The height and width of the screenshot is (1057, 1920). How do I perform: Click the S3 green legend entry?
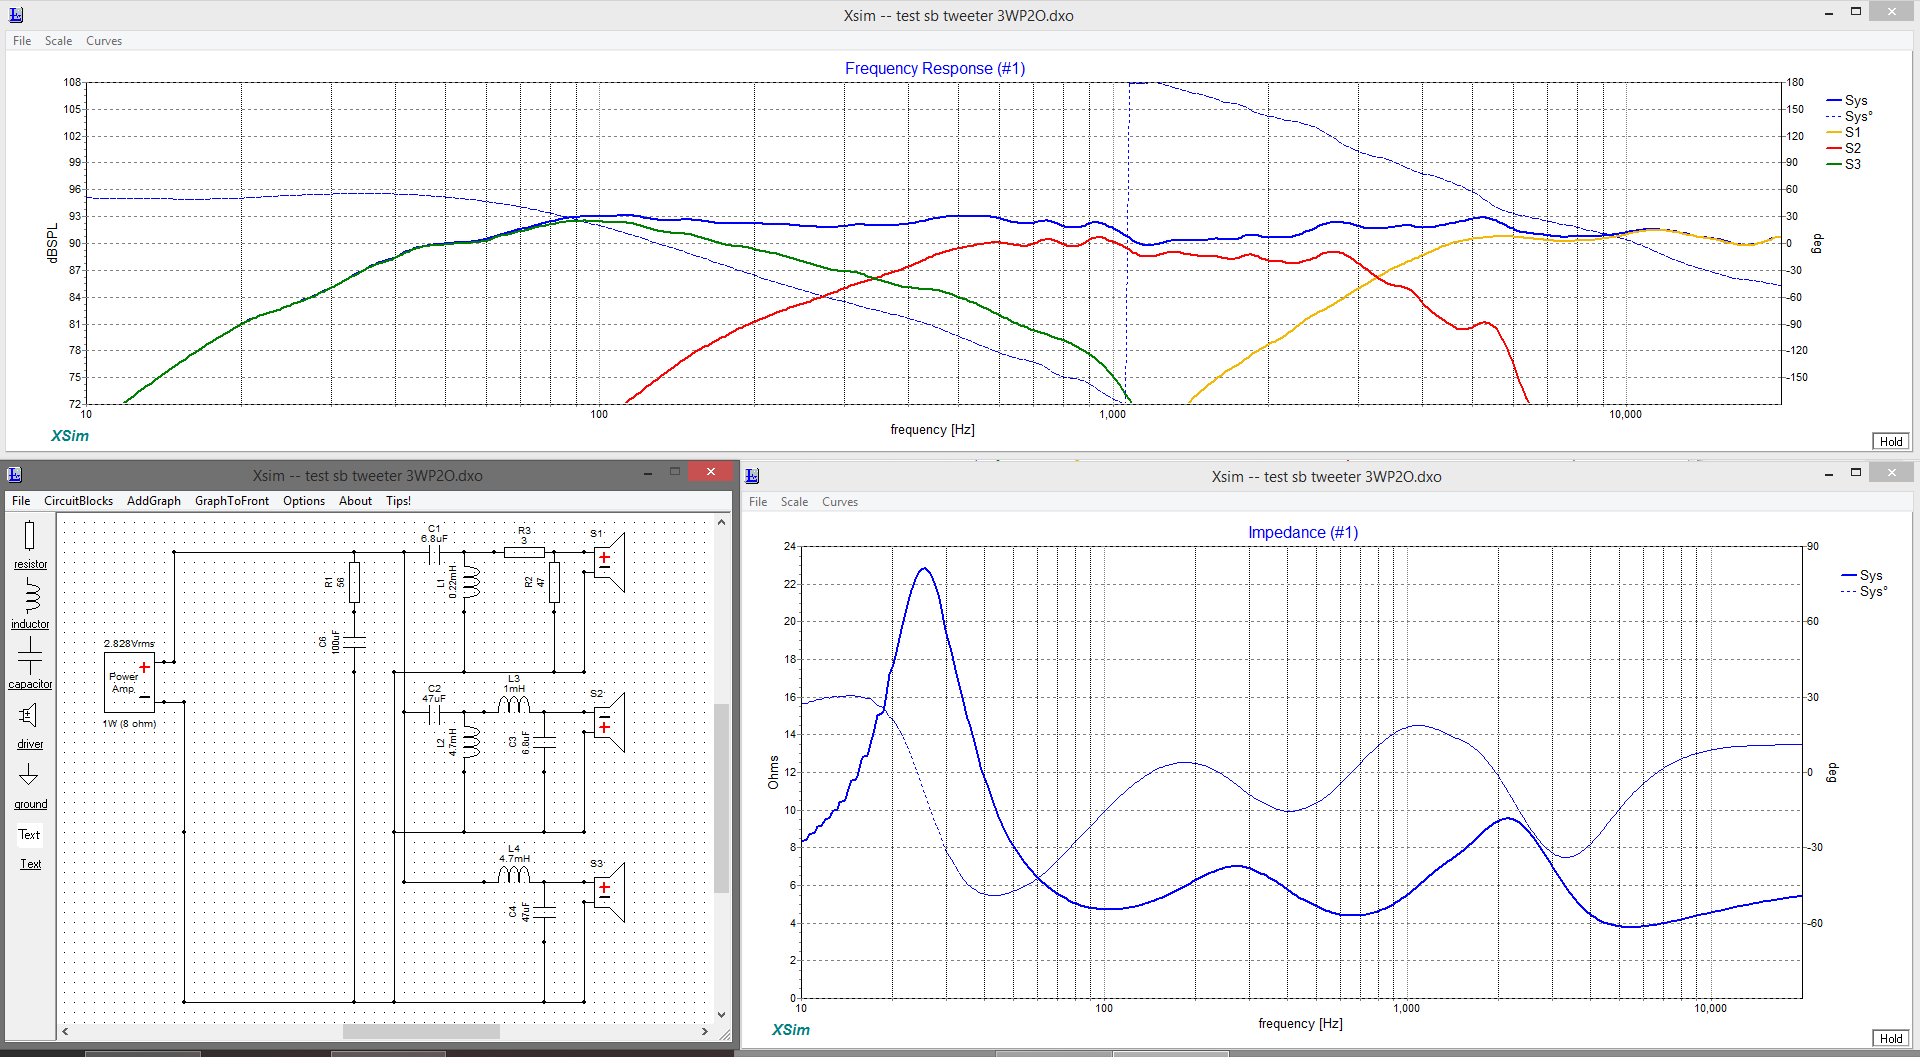point(1843,164)
